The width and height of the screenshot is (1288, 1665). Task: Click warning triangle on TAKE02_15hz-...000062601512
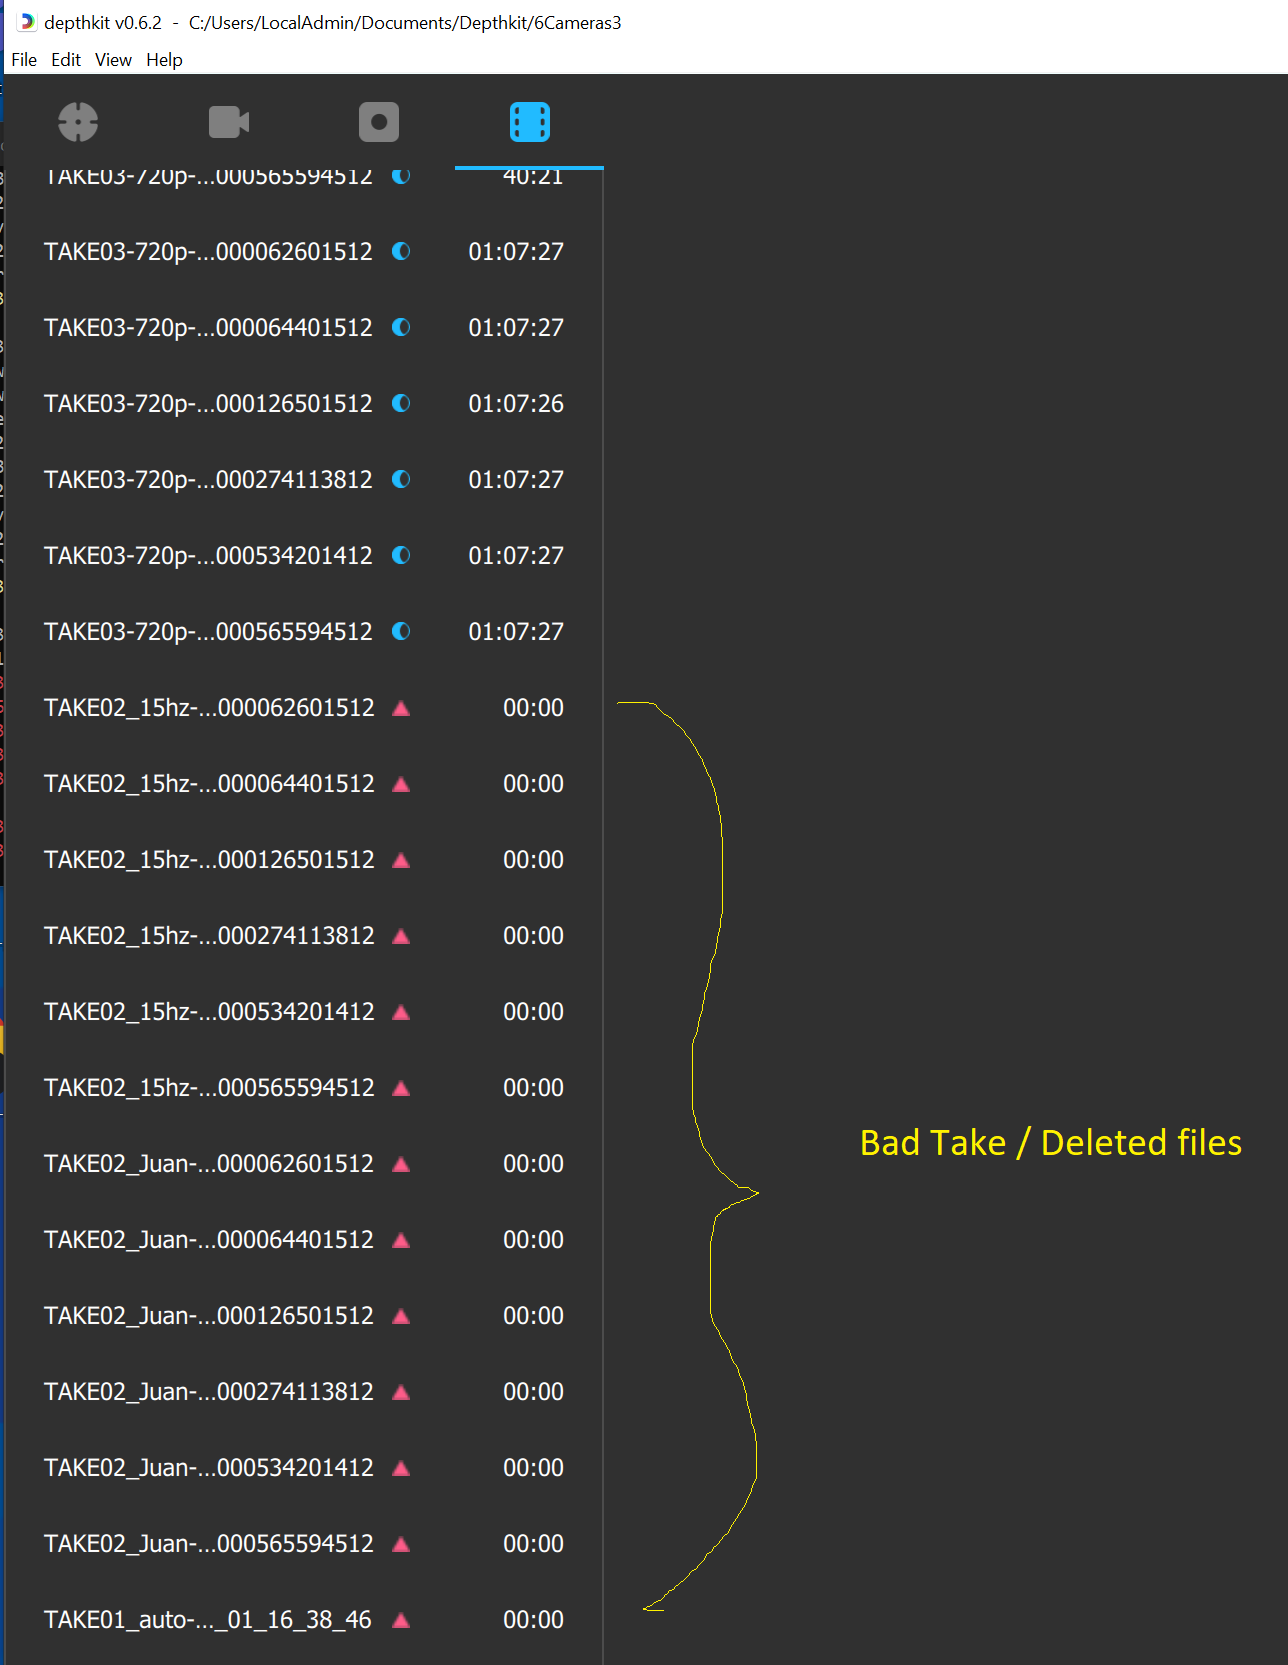[401, 708]
